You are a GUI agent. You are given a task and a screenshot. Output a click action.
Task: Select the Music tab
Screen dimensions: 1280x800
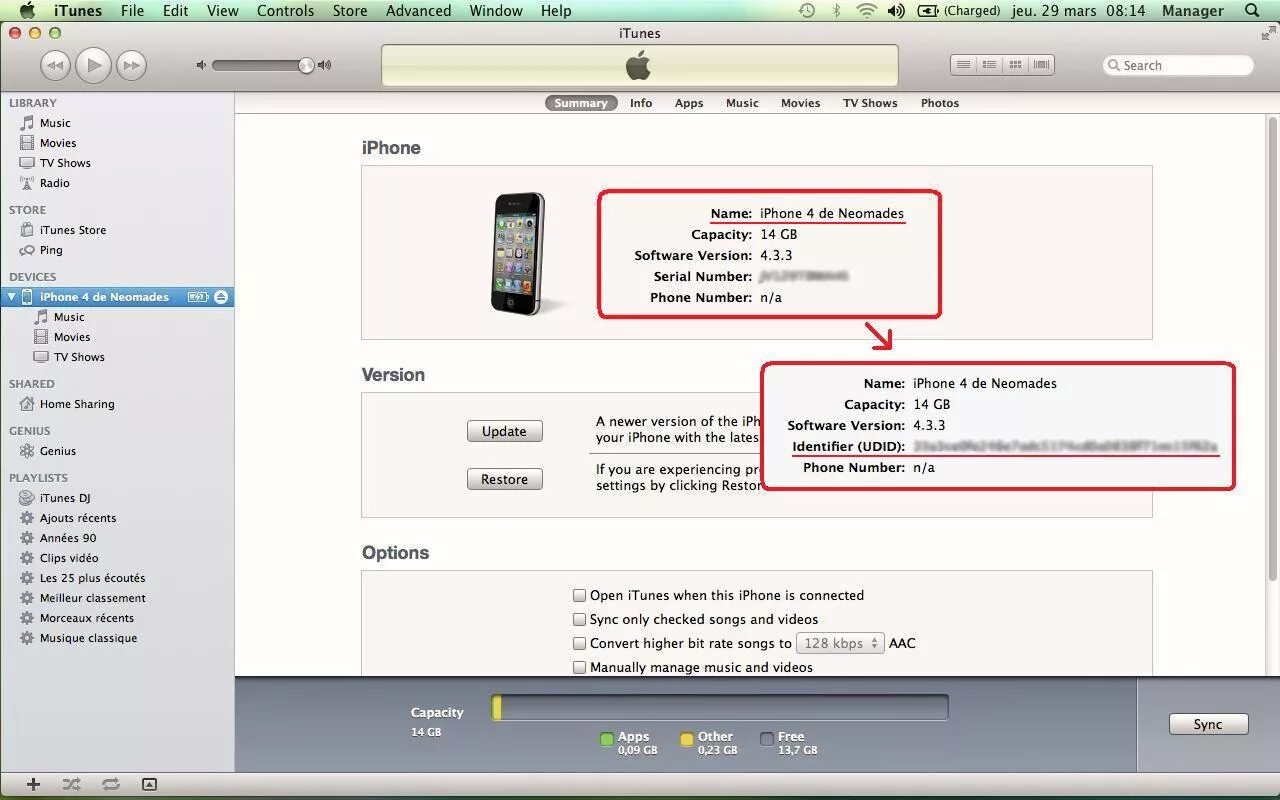742,103
